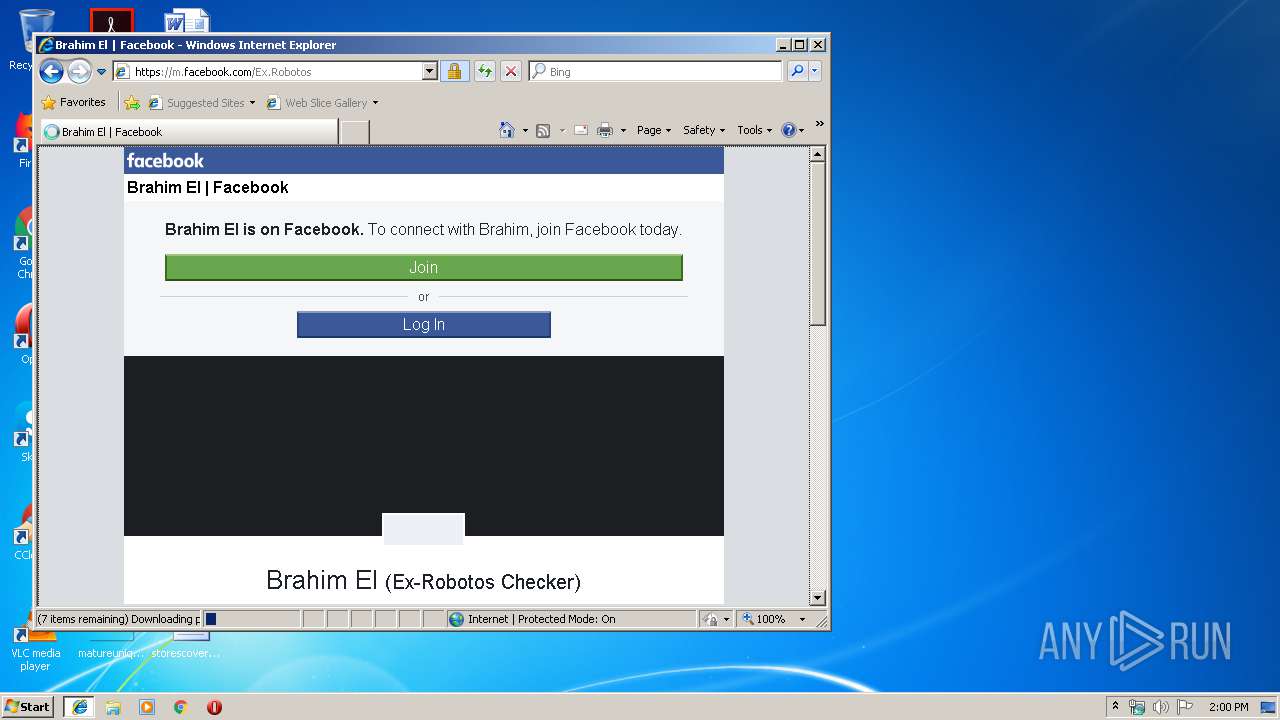Screen dimensions: 1280x720
Task: Click the Feeds RSS icon
Action: click(x=543, y=130)
